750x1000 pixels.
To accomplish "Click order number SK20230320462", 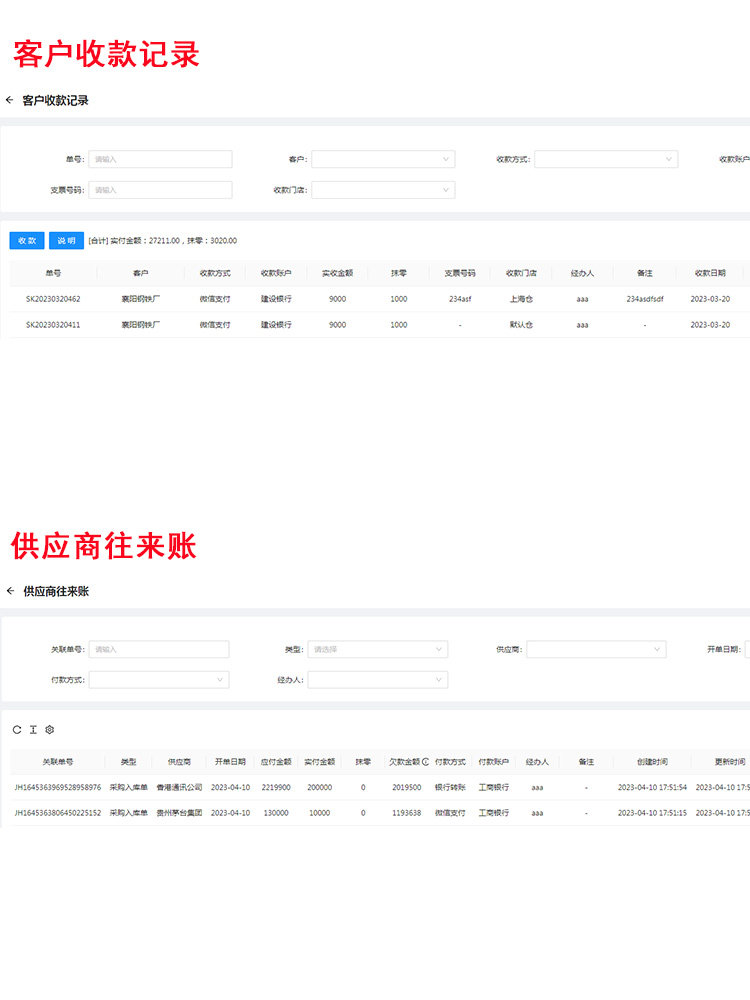I will pos(53,298).
